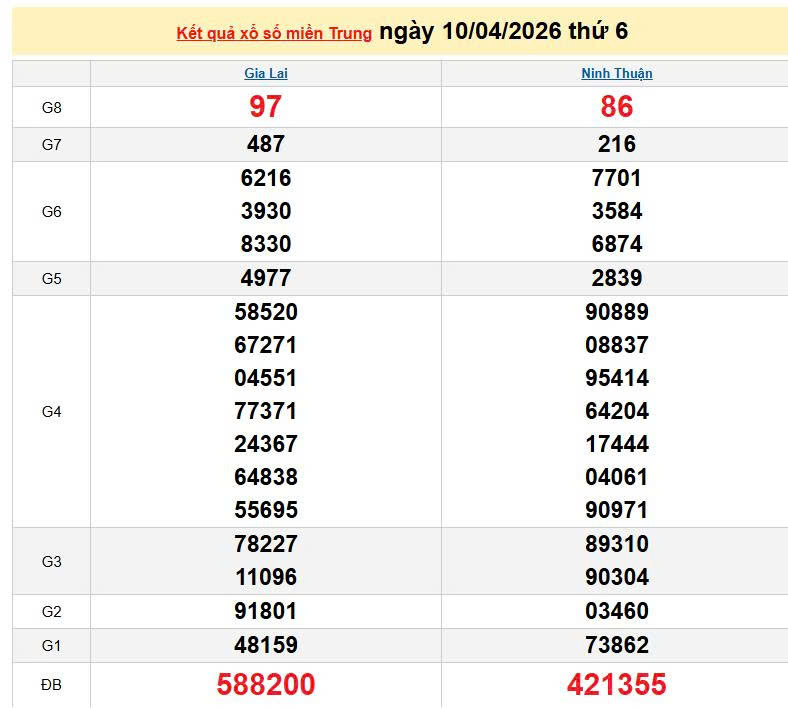Image resolution: width=788 pixels, height=708 pixels.
Task: Click Ninh Thuận G5 number 2839
Action: pyautogui.click(x=617, y=278)
